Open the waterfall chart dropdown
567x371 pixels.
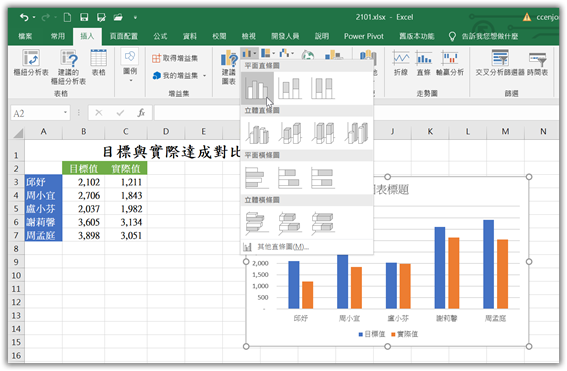[287, 54]
